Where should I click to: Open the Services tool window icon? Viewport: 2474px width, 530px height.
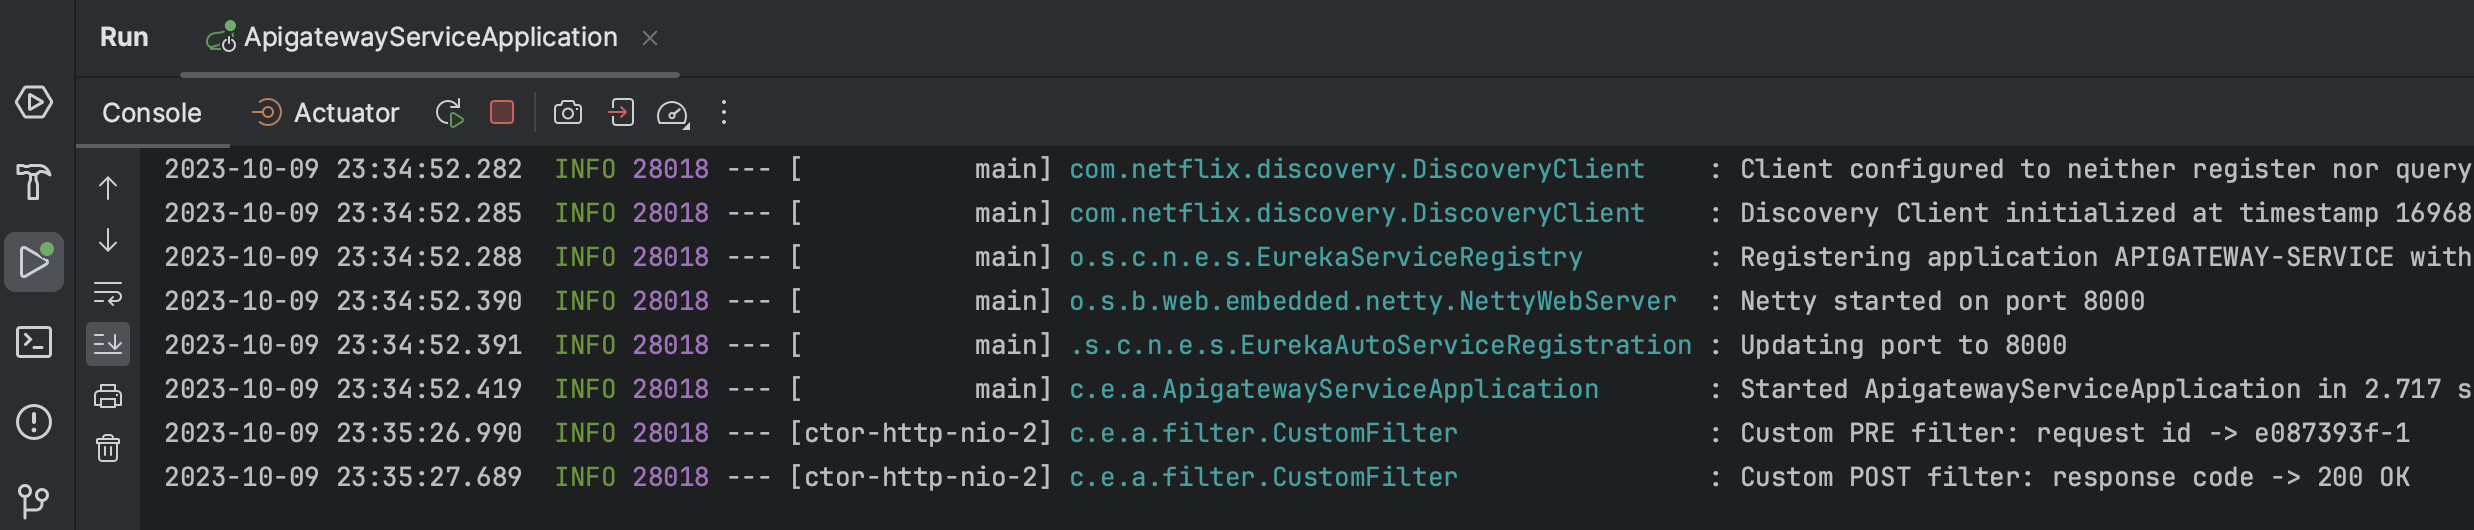click(34, 102)
